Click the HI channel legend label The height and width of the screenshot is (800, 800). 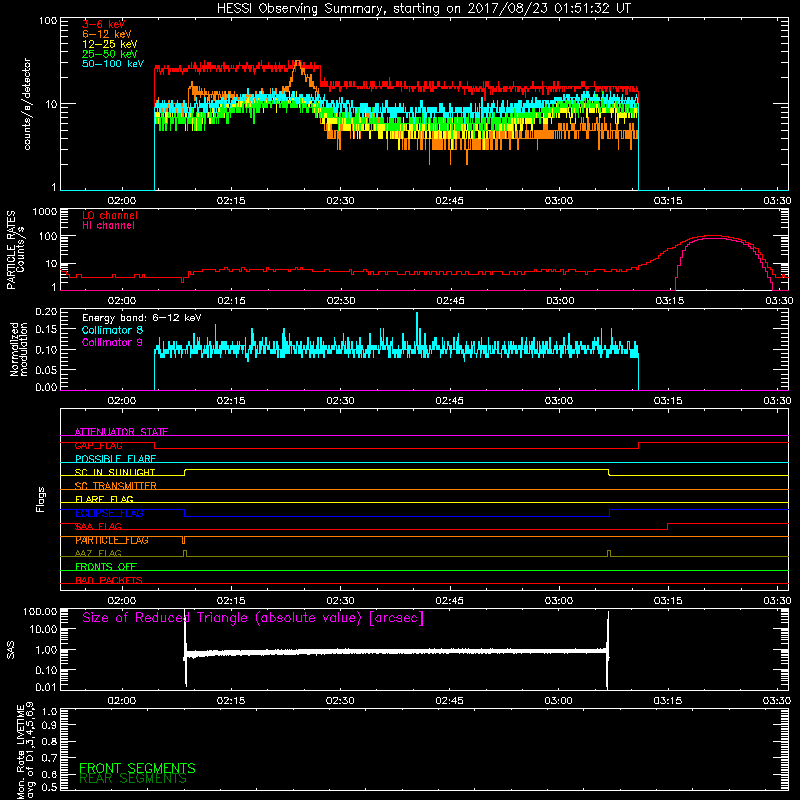tap(108, 226)
